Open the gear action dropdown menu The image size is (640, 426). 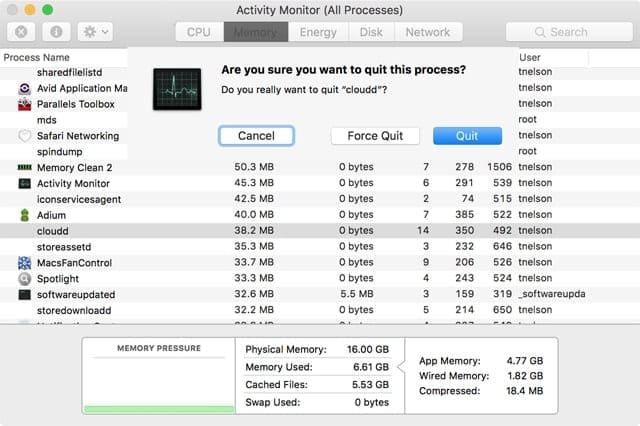(96, 32)
